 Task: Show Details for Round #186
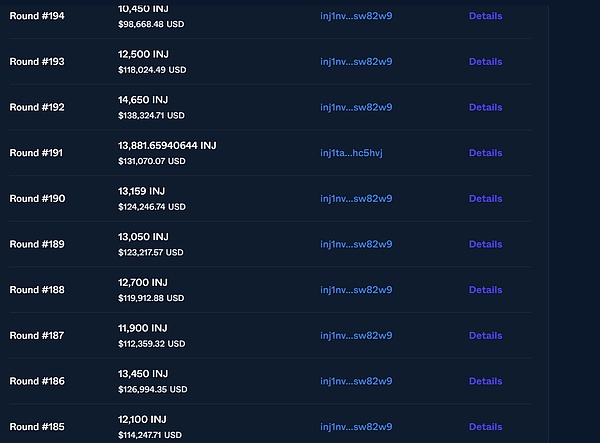[x=485, y=381]
